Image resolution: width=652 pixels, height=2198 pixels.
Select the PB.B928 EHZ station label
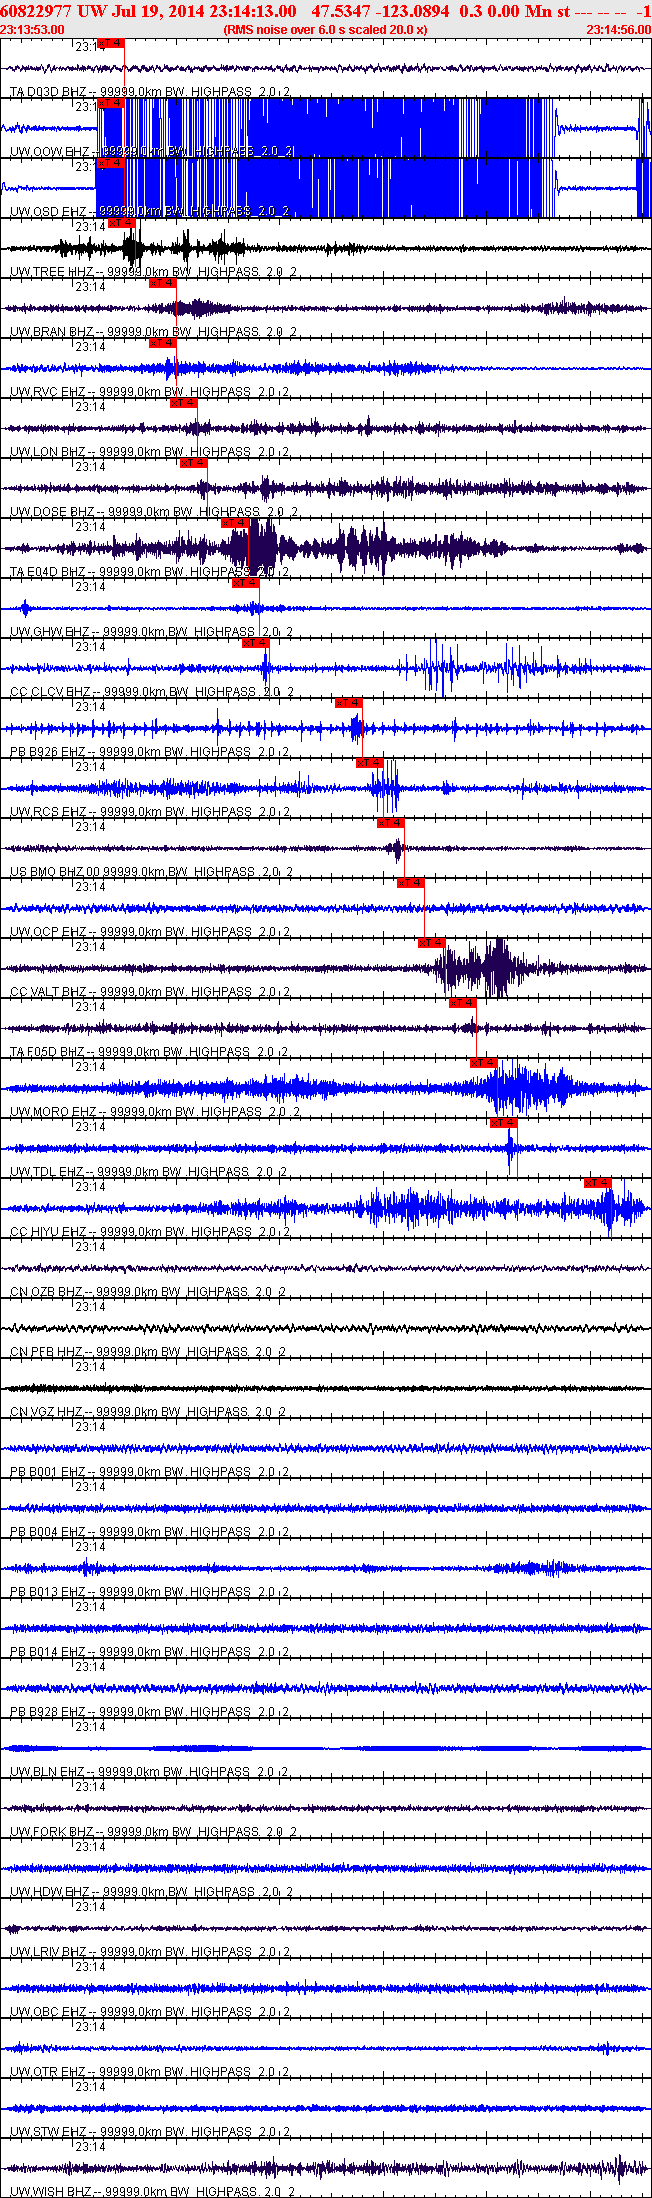[48, 1712]
